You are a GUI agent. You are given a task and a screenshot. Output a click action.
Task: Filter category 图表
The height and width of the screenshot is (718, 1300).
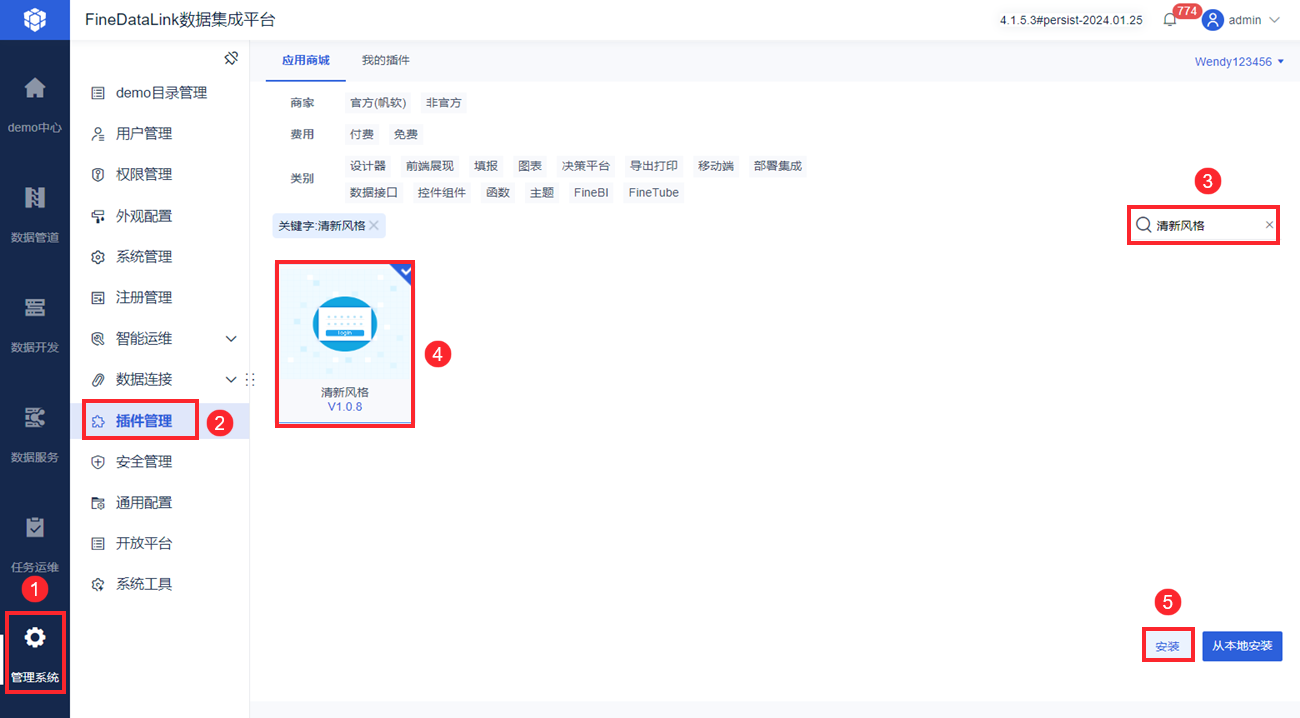530,166
